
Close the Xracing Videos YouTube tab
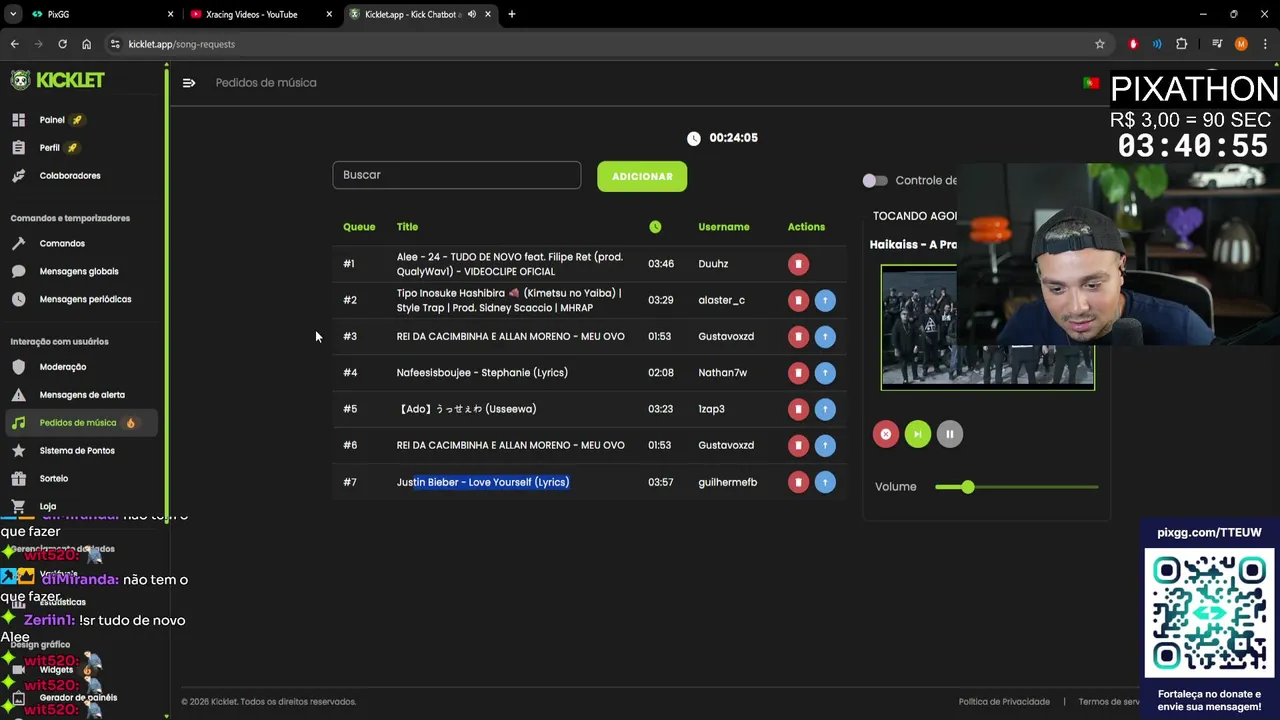tap(329, 14)
